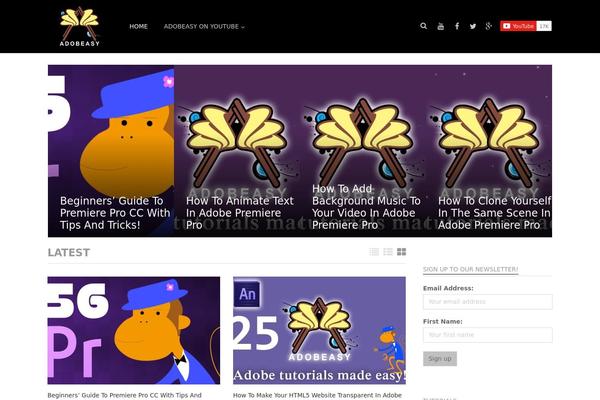Screen dimensions: 600x400
Task: Open the search icon in header
Action: 424,26
